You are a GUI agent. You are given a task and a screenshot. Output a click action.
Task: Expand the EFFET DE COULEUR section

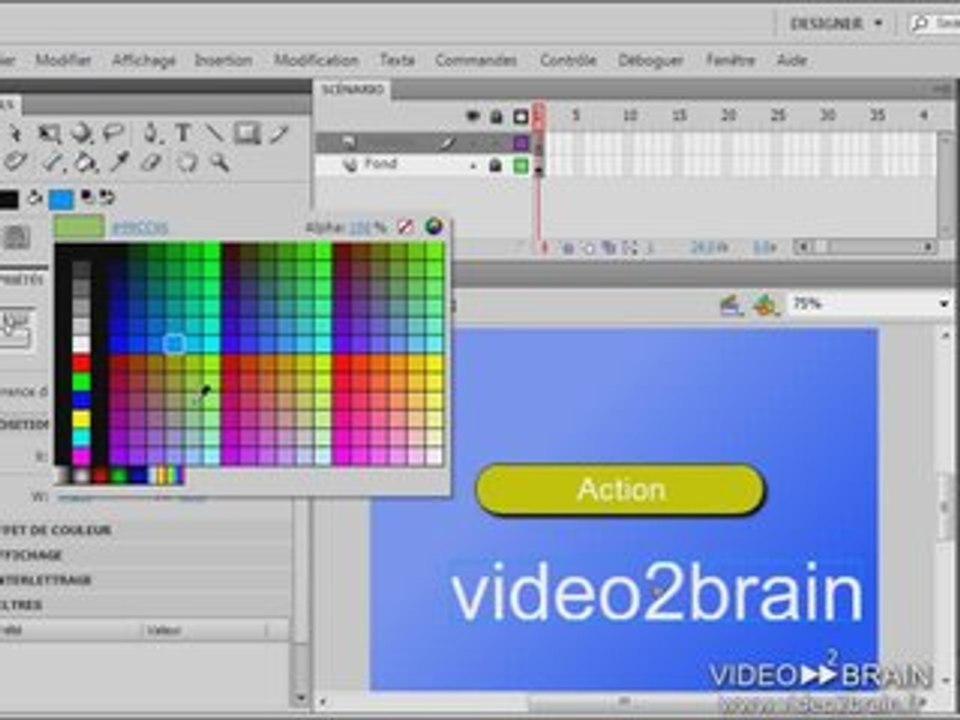(56, 530)
